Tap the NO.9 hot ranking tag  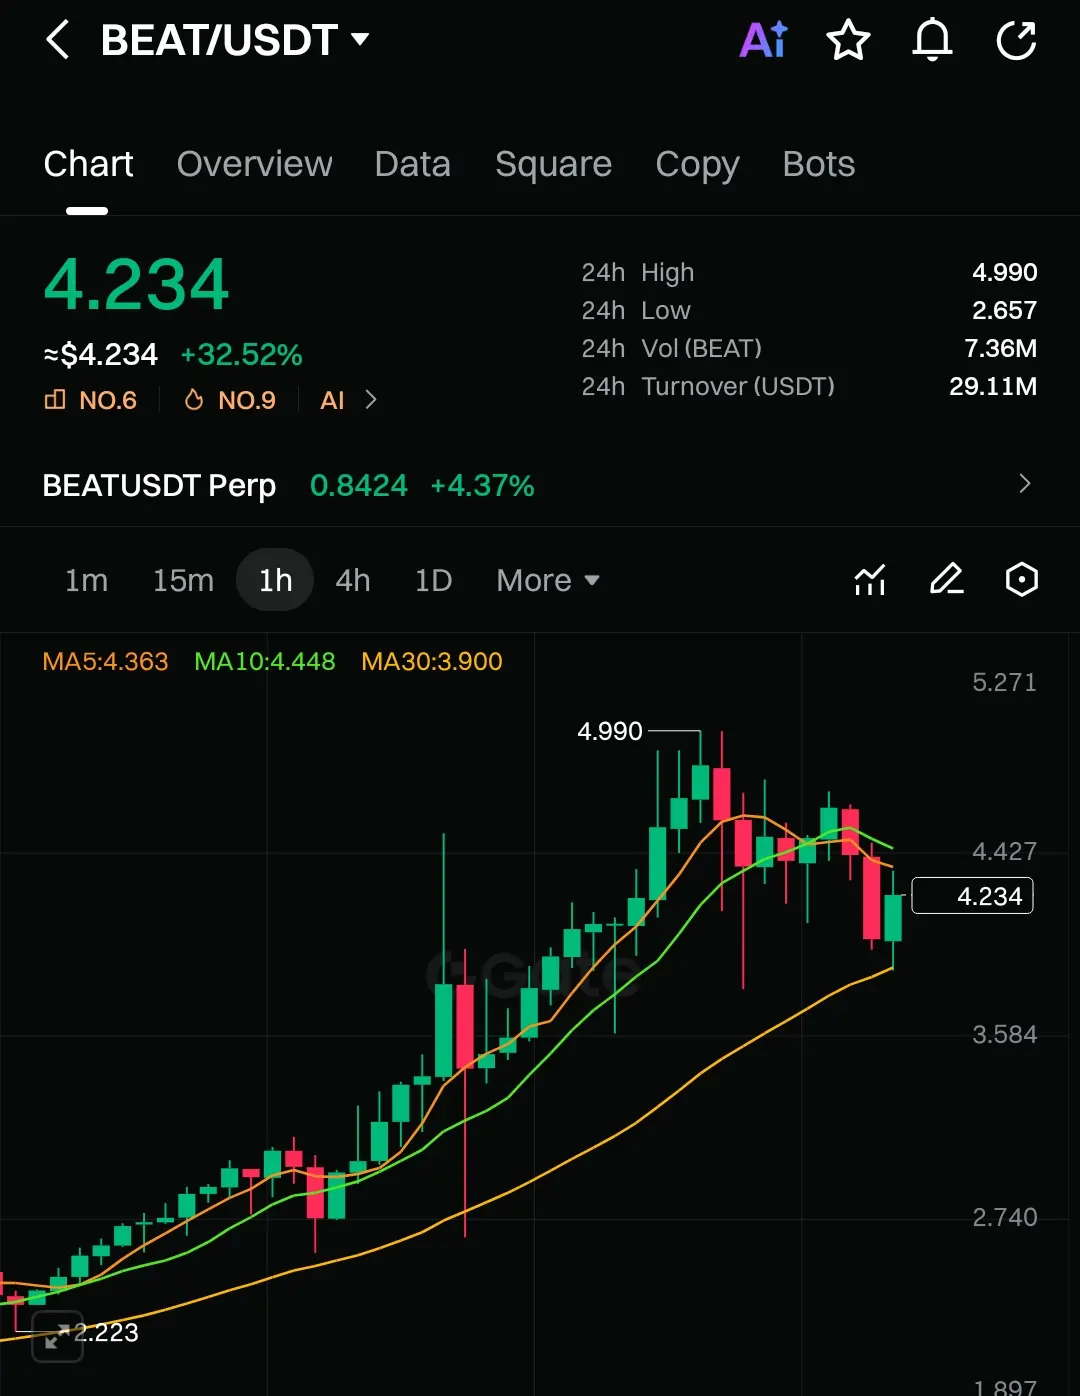(230, 400)
